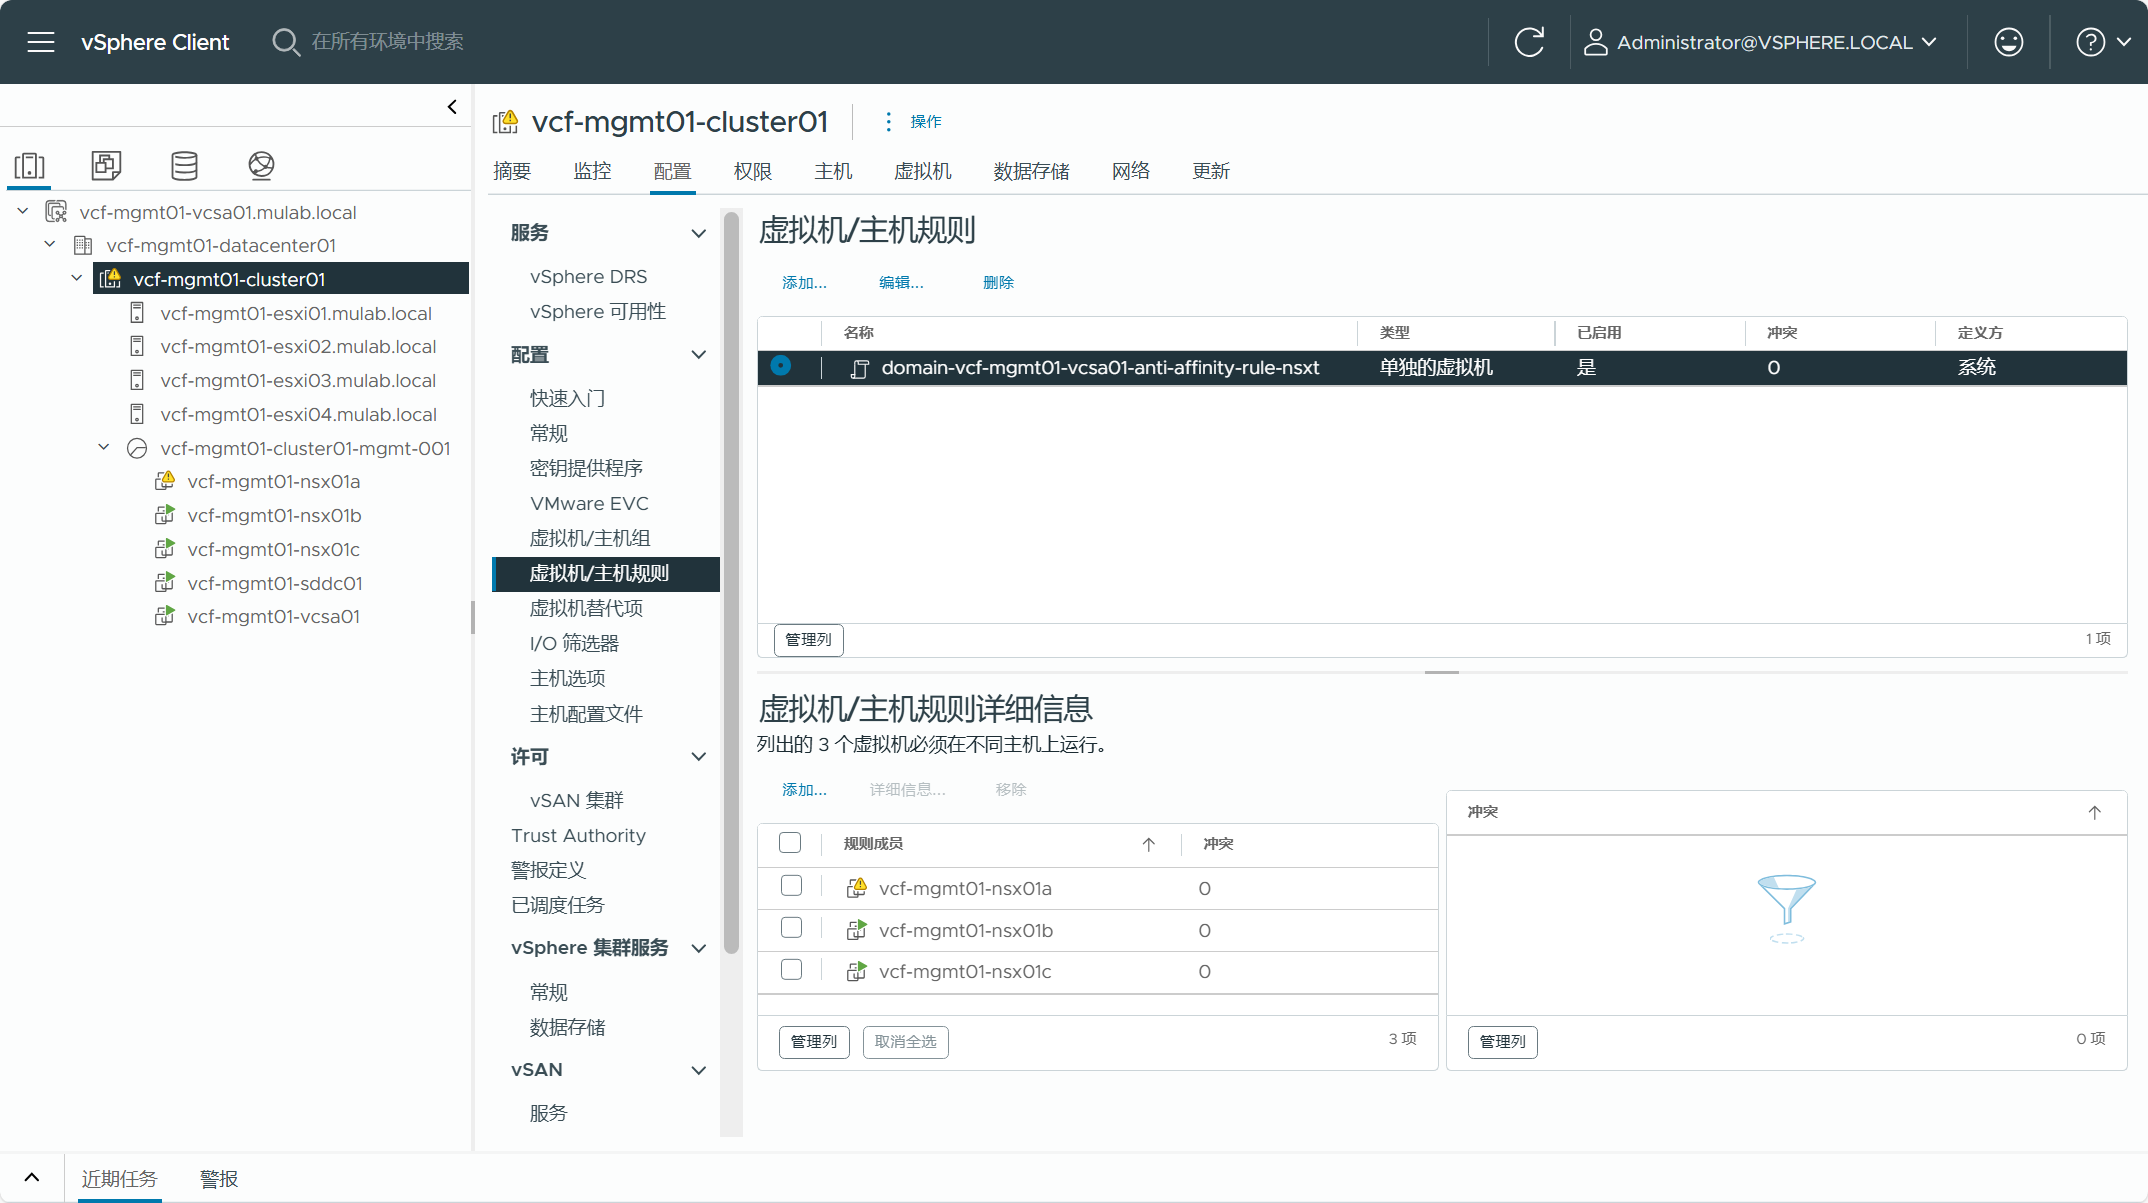The height and width of the screenshot is (1203, 2148).
Task: Collapse the vcf-mgmt01-cluster01-mgmt-001 resource pool
Action: pos(104,448)
